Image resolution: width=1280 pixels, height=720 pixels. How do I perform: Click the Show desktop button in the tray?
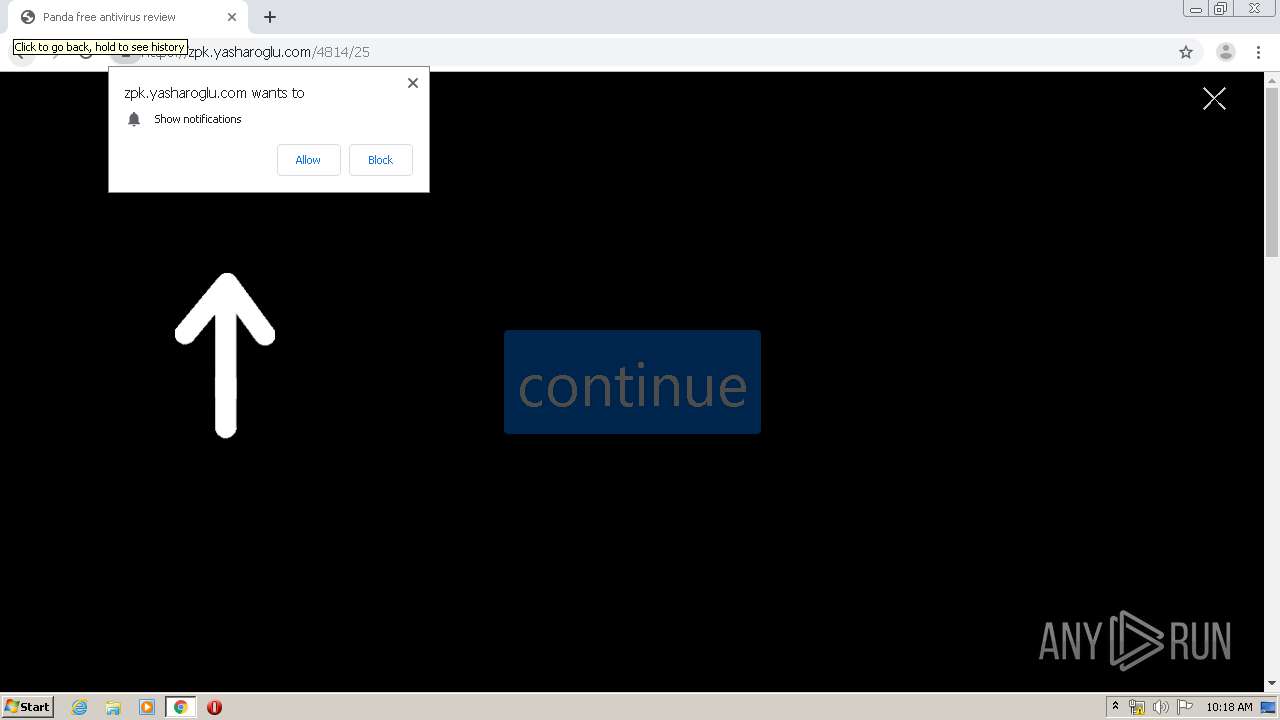tap(1269, 707)
